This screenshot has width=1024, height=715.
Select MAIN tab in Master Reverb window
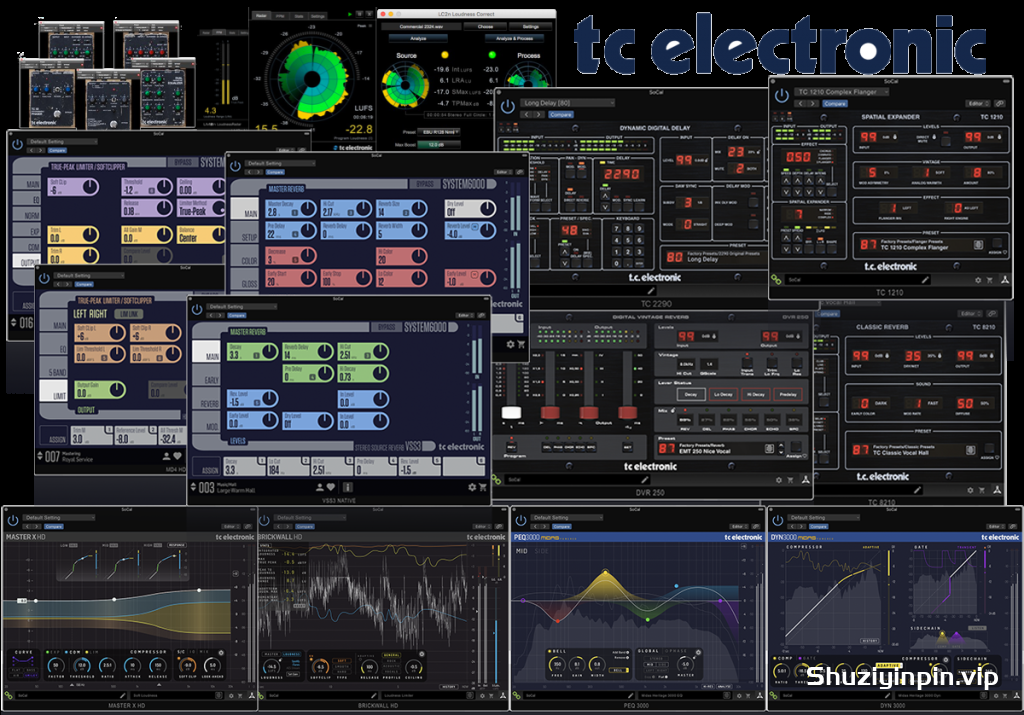(x=246, y=210)
